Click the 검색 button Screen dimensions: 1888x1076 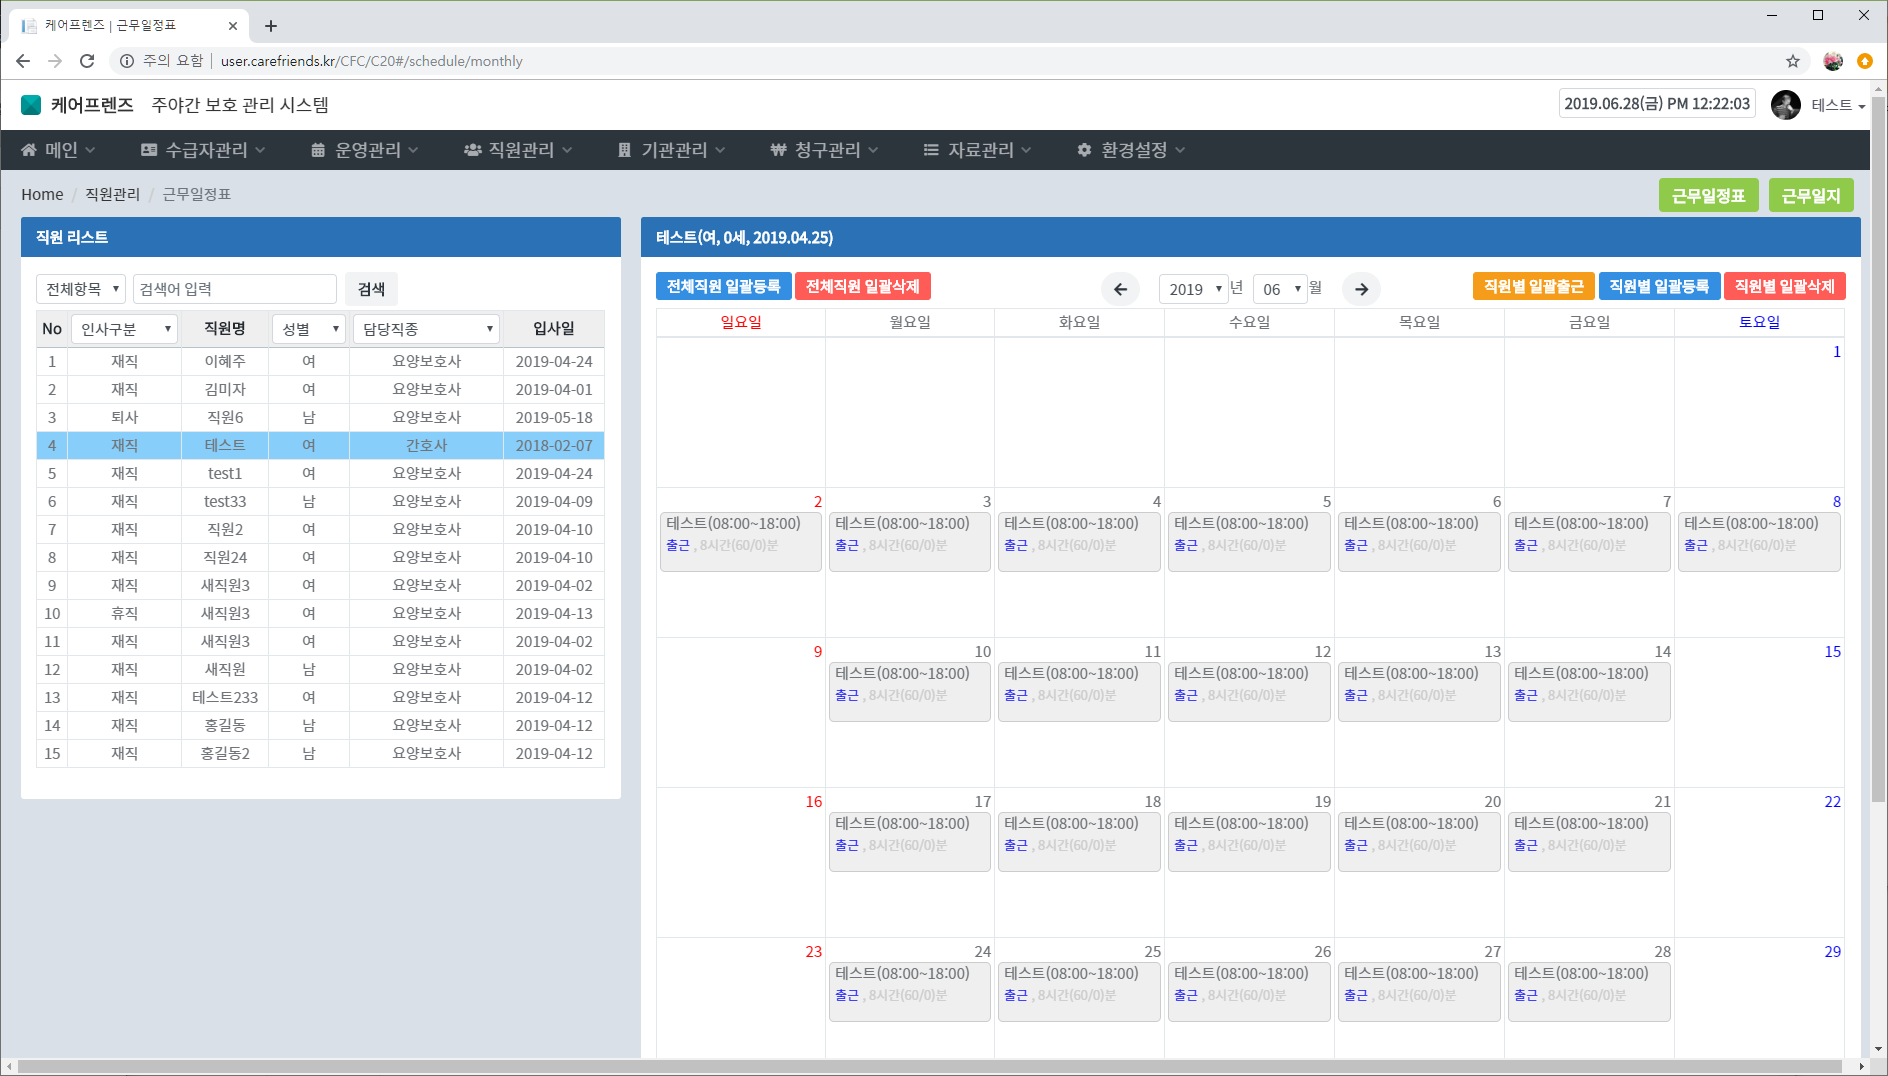(371, 289)
